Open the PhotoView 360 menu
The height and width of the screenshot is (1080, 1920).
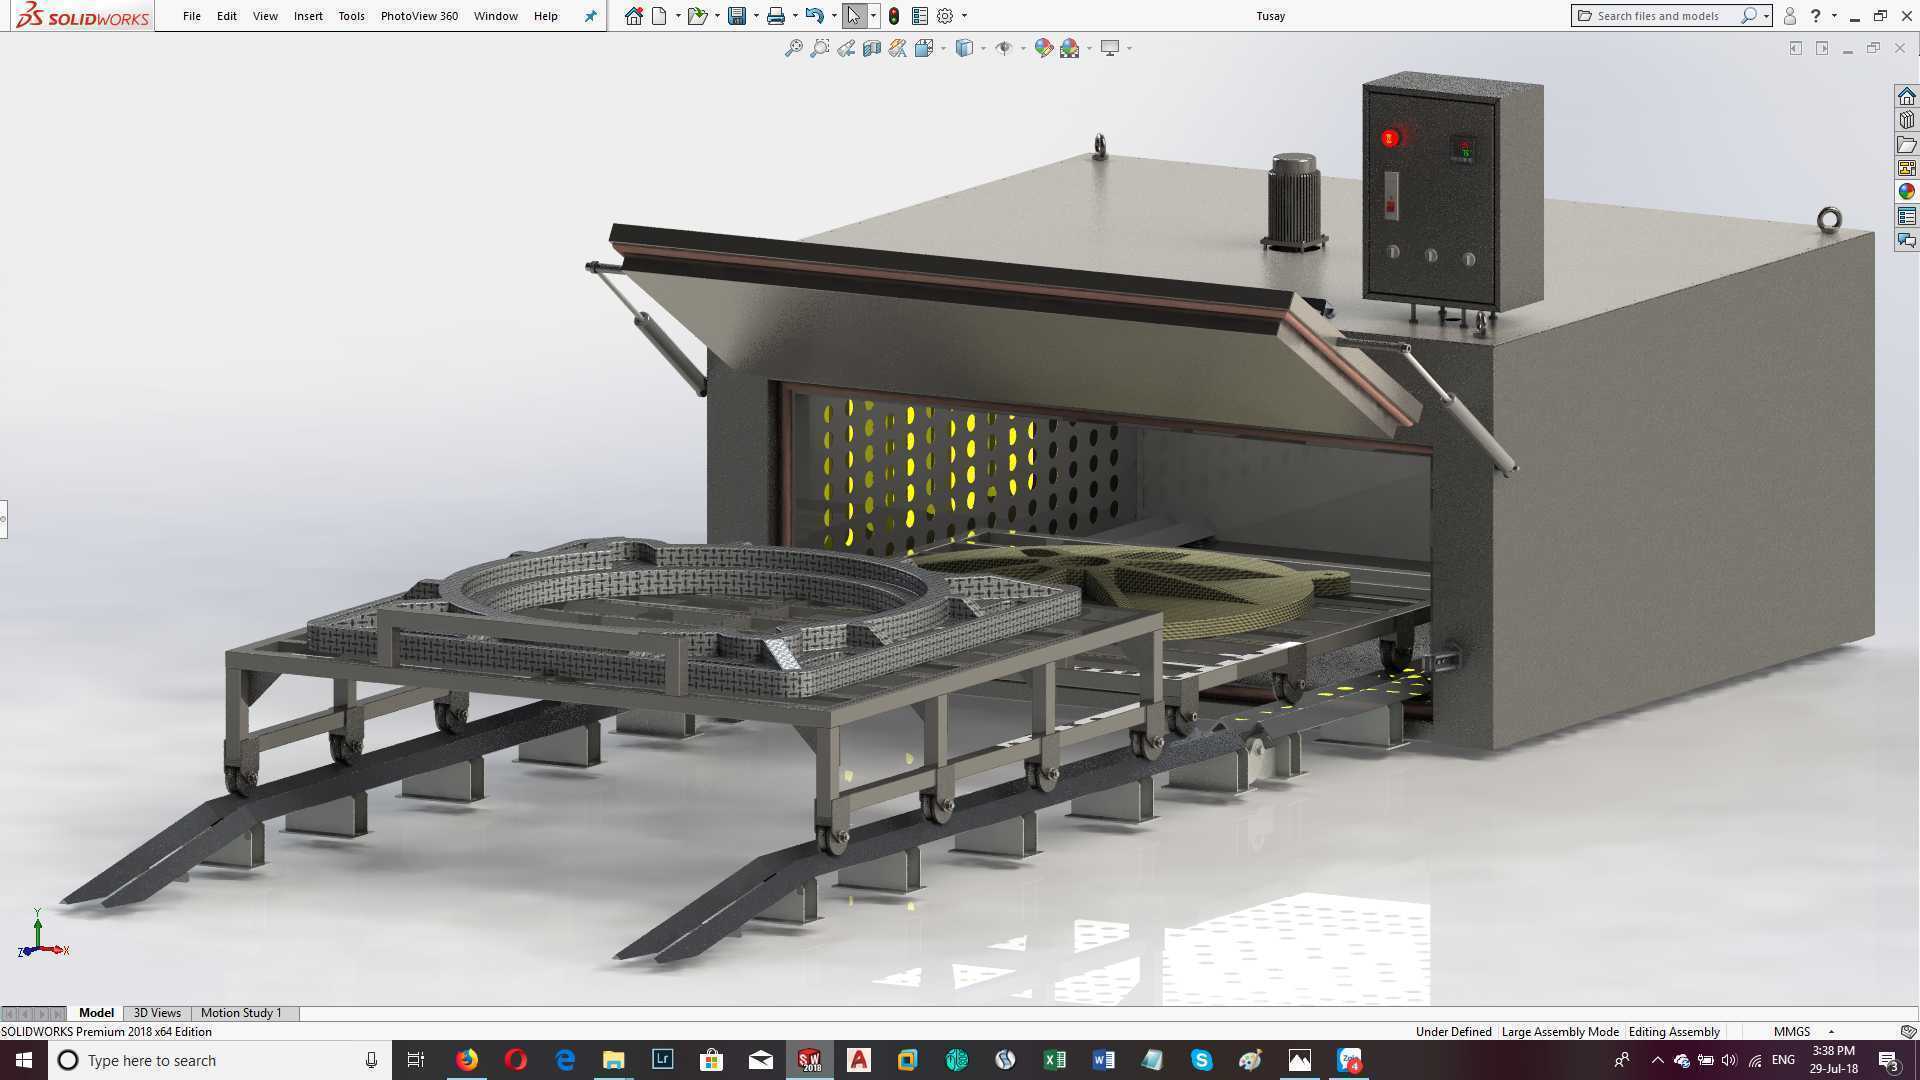coord(419,16)
